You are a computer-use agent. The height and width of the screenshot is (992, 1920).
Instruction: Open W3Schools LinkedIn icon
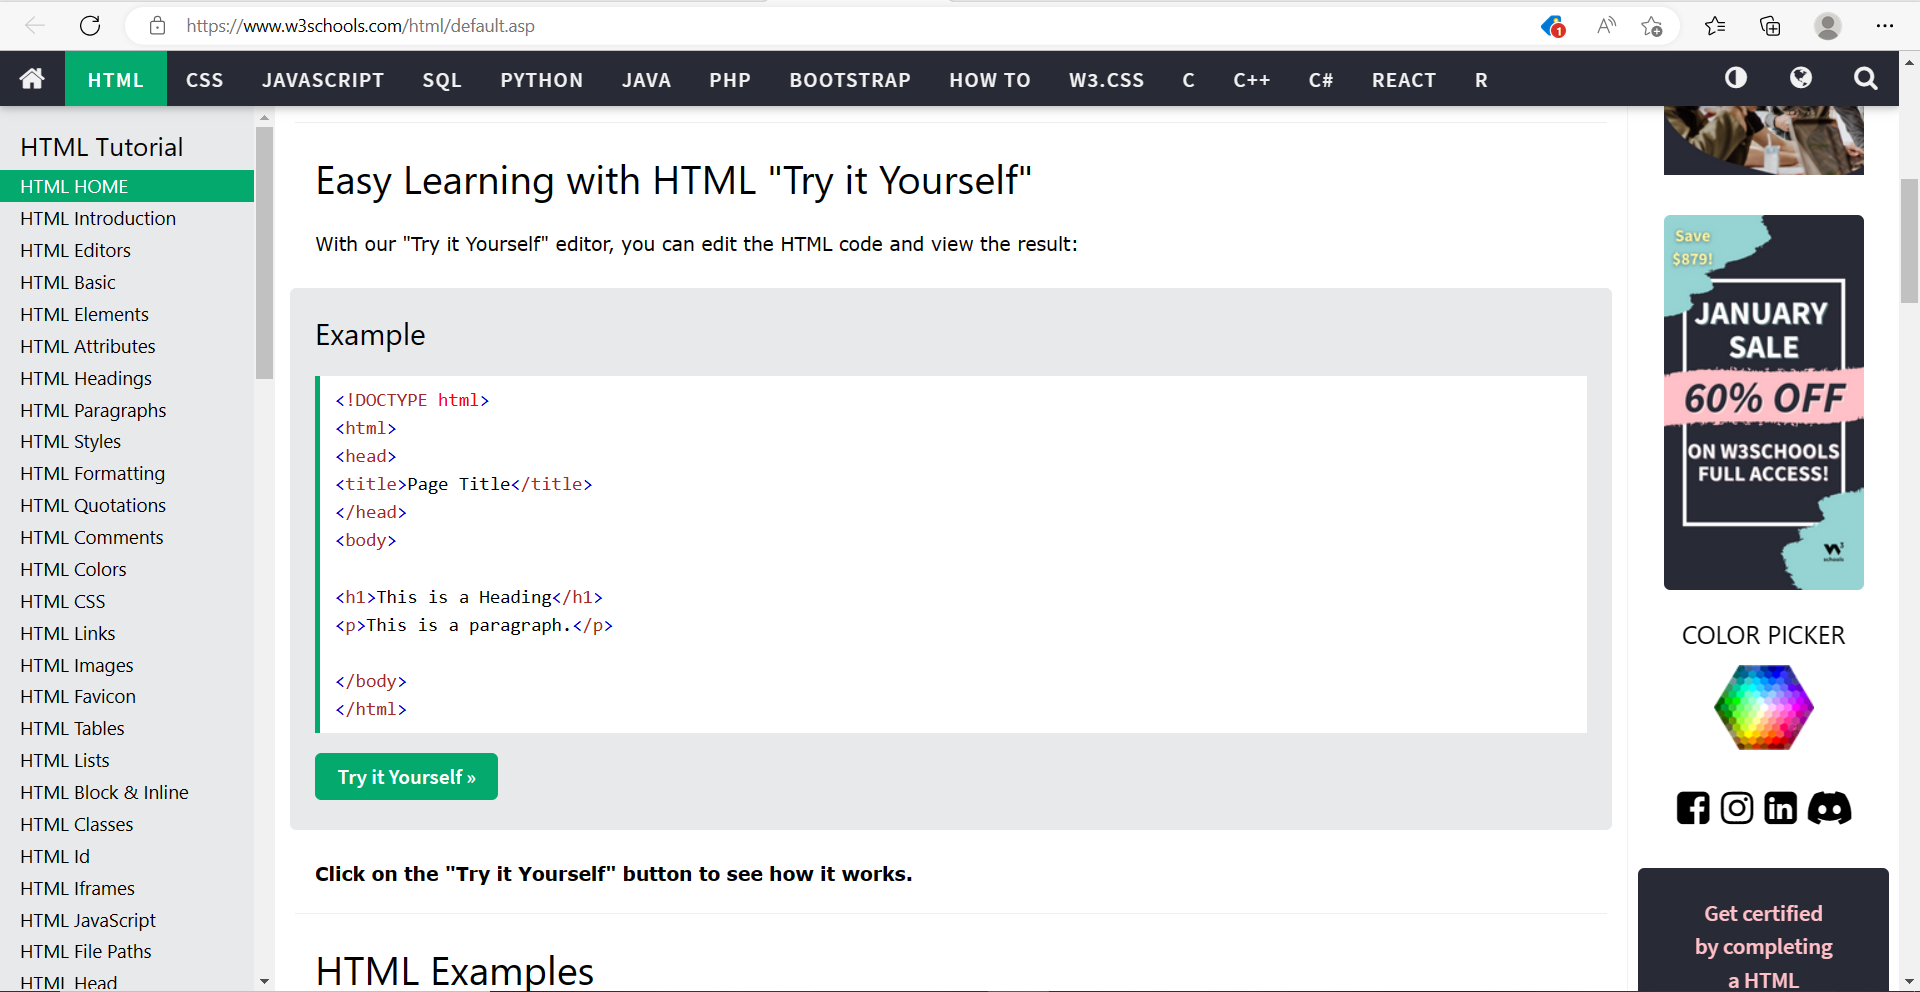(1780, 807)
